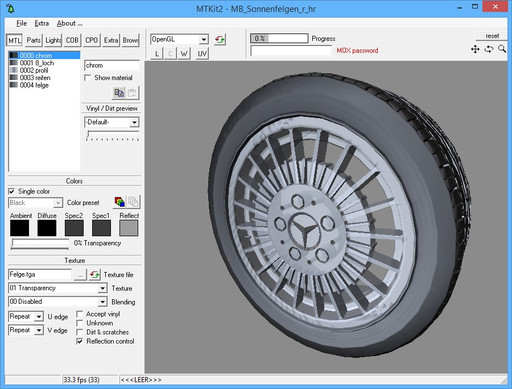This screenshot has width=512, height=389.
Task: Toggle the C view mode button
Action: tap(170, 54)
